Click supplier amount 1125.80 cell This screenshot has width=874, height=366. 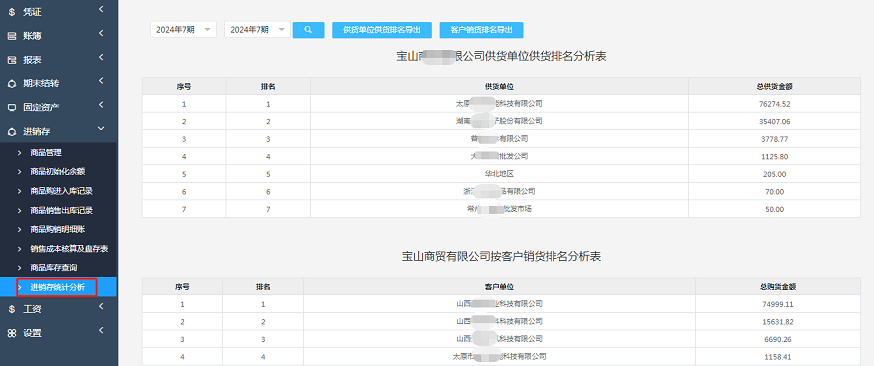(775, 157)
